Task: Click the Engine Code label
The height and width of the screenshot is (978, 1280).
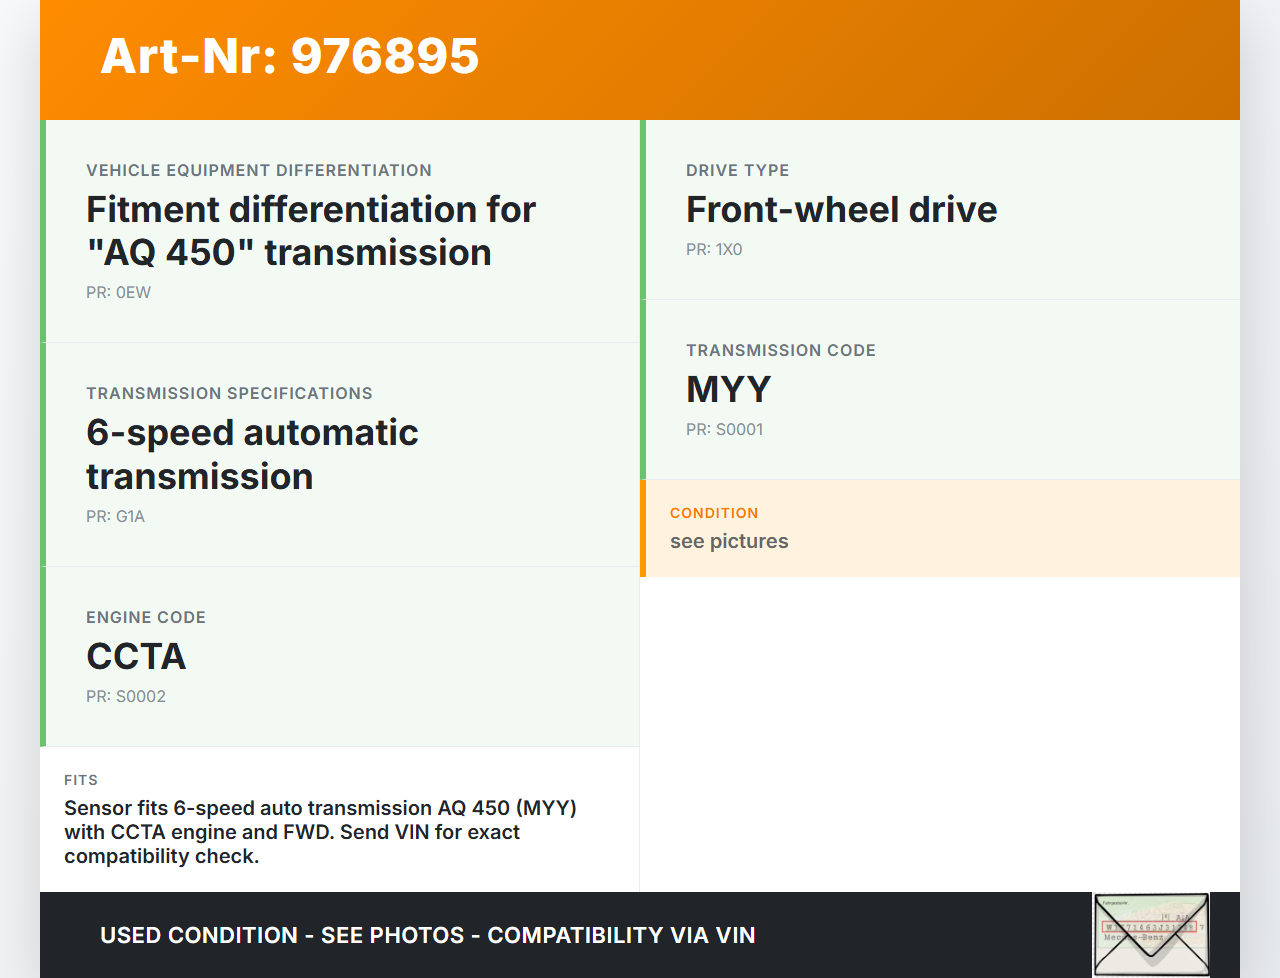Action: (146, 618)
